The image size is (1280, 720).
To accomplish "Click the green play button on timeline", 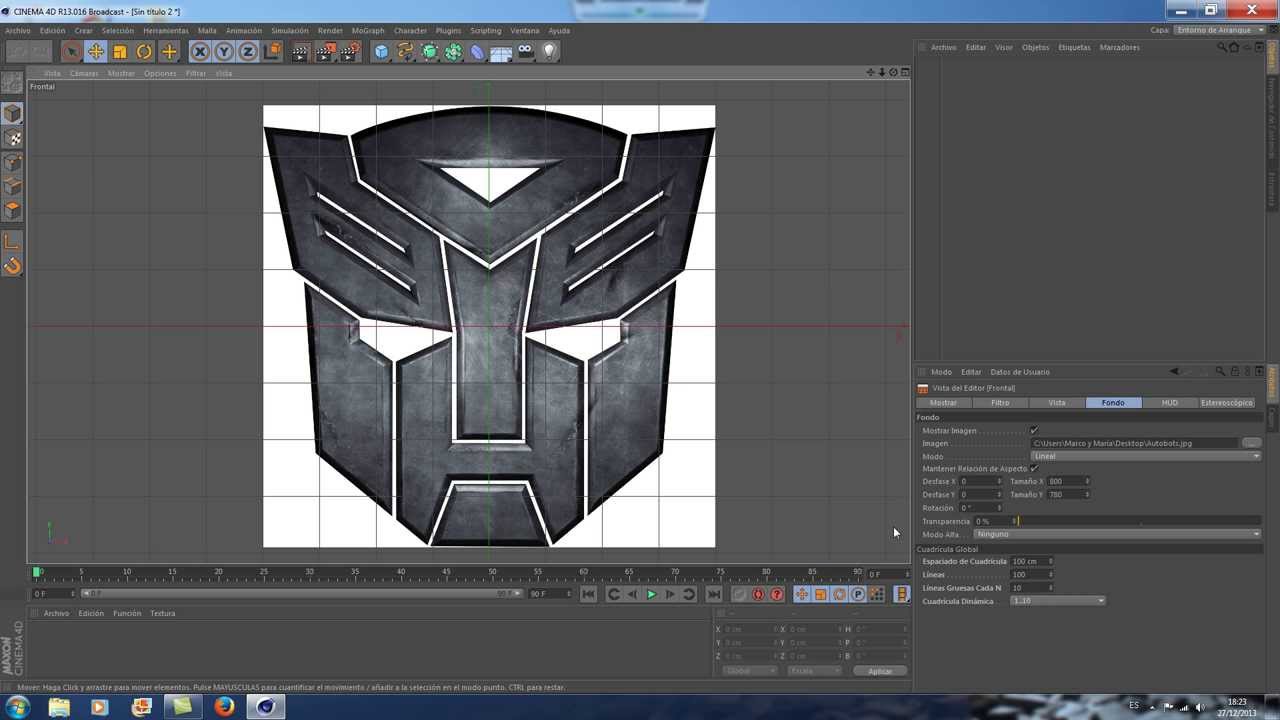I will click(x=651, y=594).
